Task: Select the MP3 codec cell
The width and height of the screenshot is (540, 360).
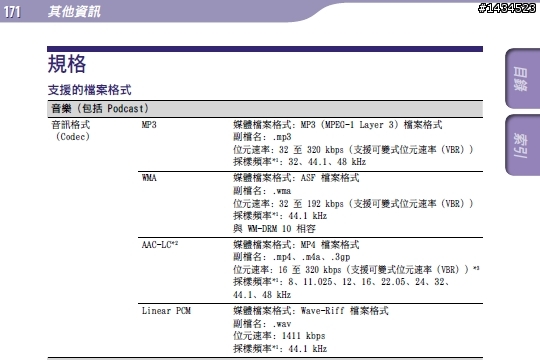Action: click(149, 124)
